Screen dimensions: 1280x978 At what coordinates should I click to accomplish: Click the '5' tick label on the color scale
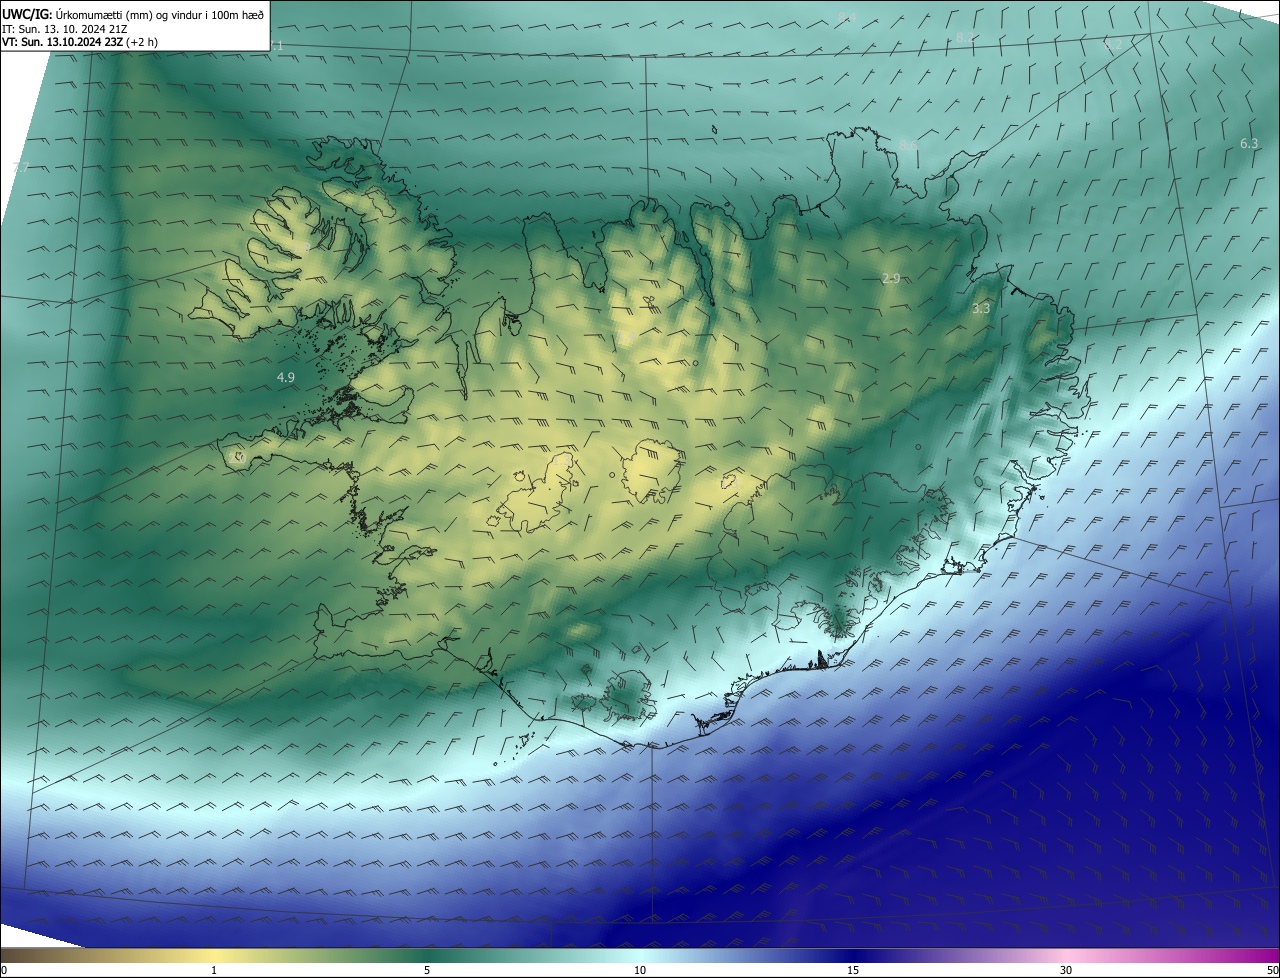pyautogui.click(x=427, y=970)
